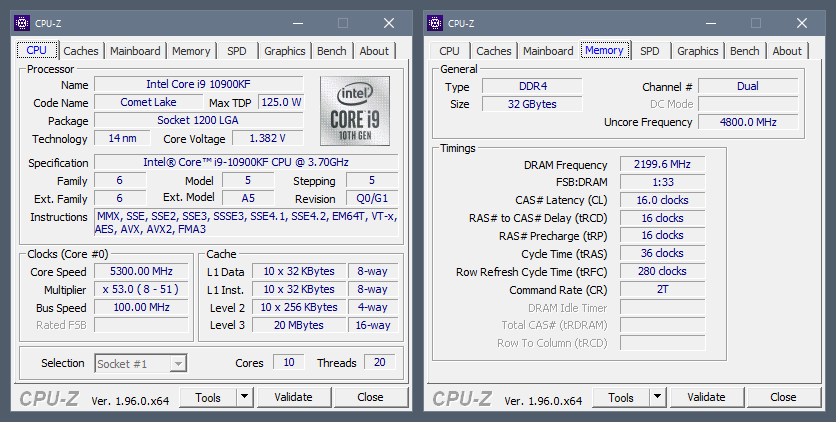The image size is (836, 422).
Task: Click Close button in left CPU-Z window
Action: click(371, 397)
